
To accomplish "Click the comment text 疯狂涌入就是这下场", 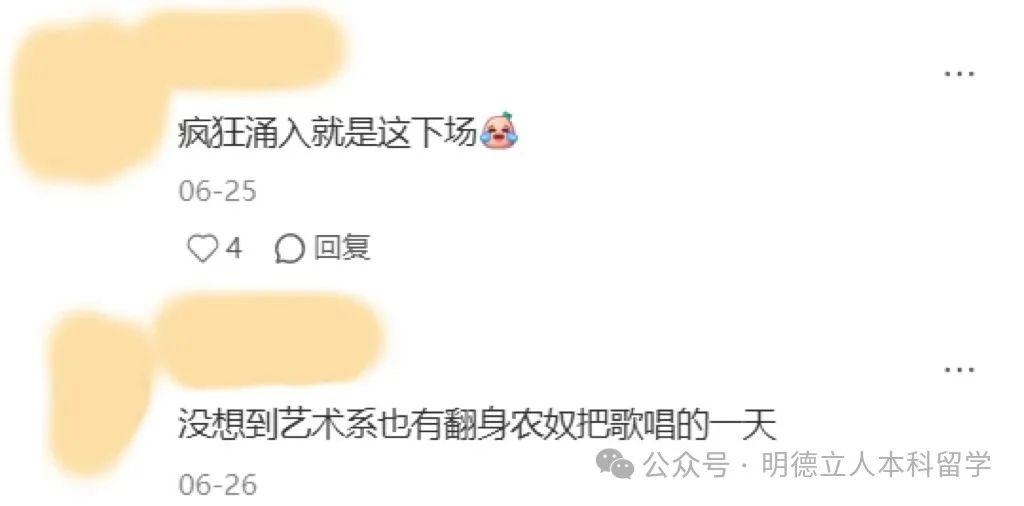I will pyautogui.click(x=328, y=132).
